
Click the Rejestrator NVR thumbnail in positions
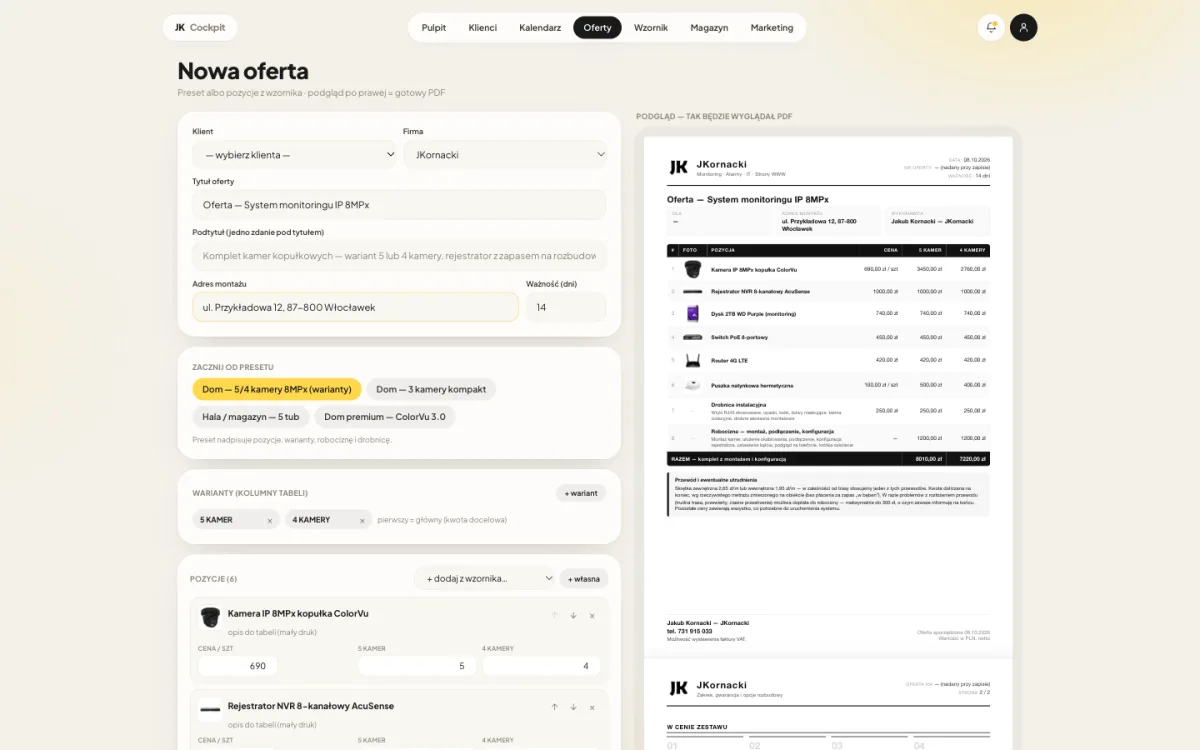pos(210,709)
